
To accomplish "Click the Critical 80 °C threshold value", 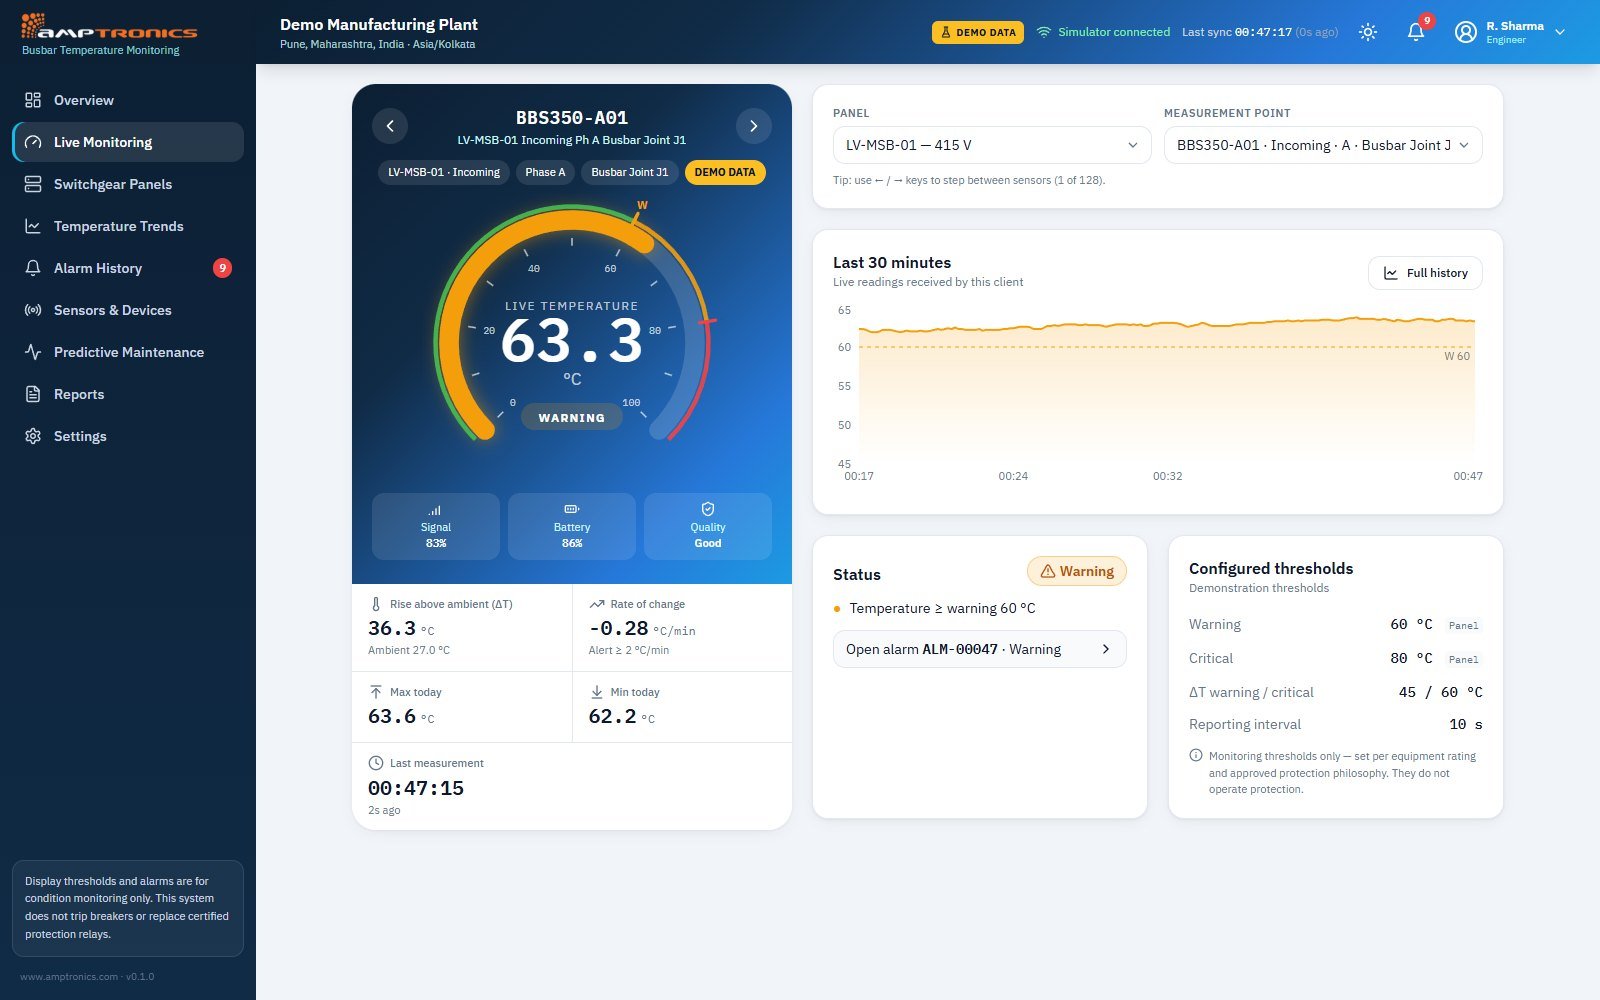I will coord(1411,658).
